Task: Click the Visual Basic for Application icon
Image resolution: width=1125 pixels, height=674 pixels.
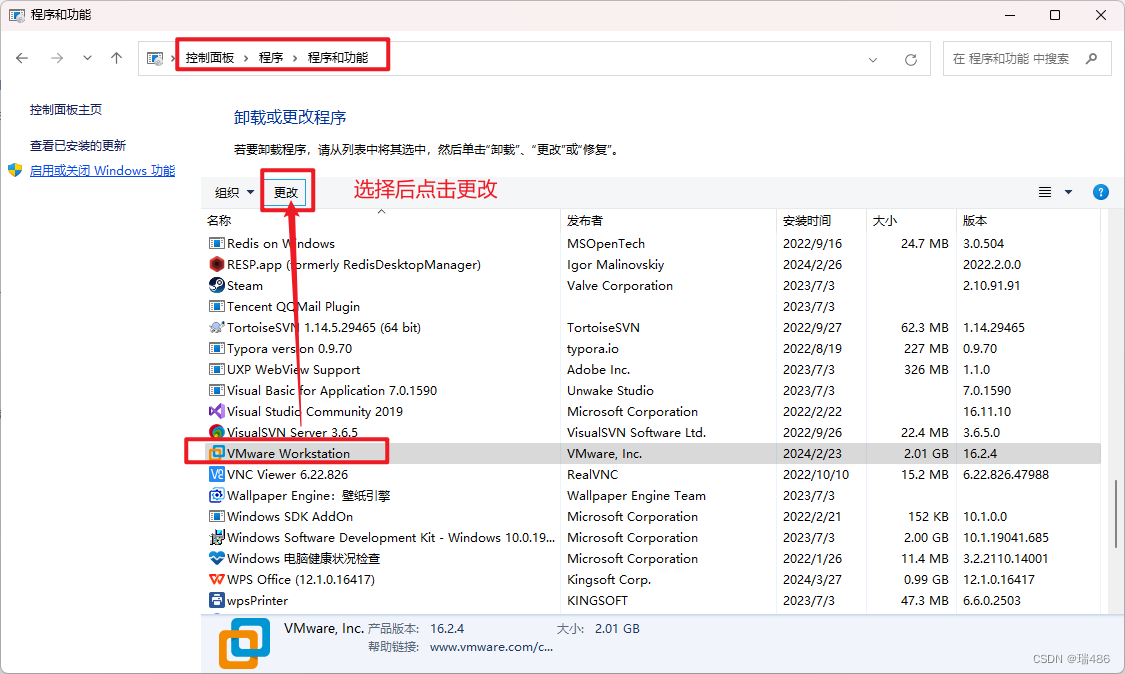Action: point(216,390)
